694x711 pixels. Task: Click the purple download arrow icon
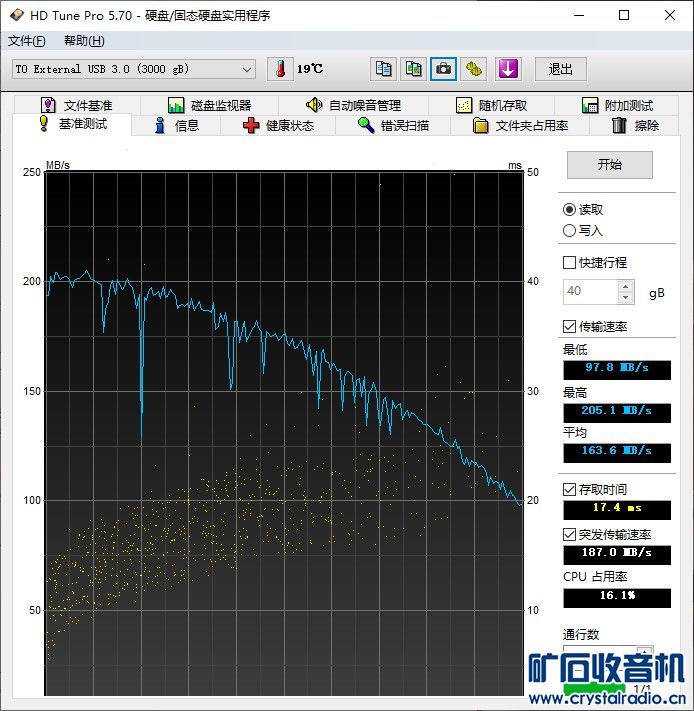(x=508, y=69)
